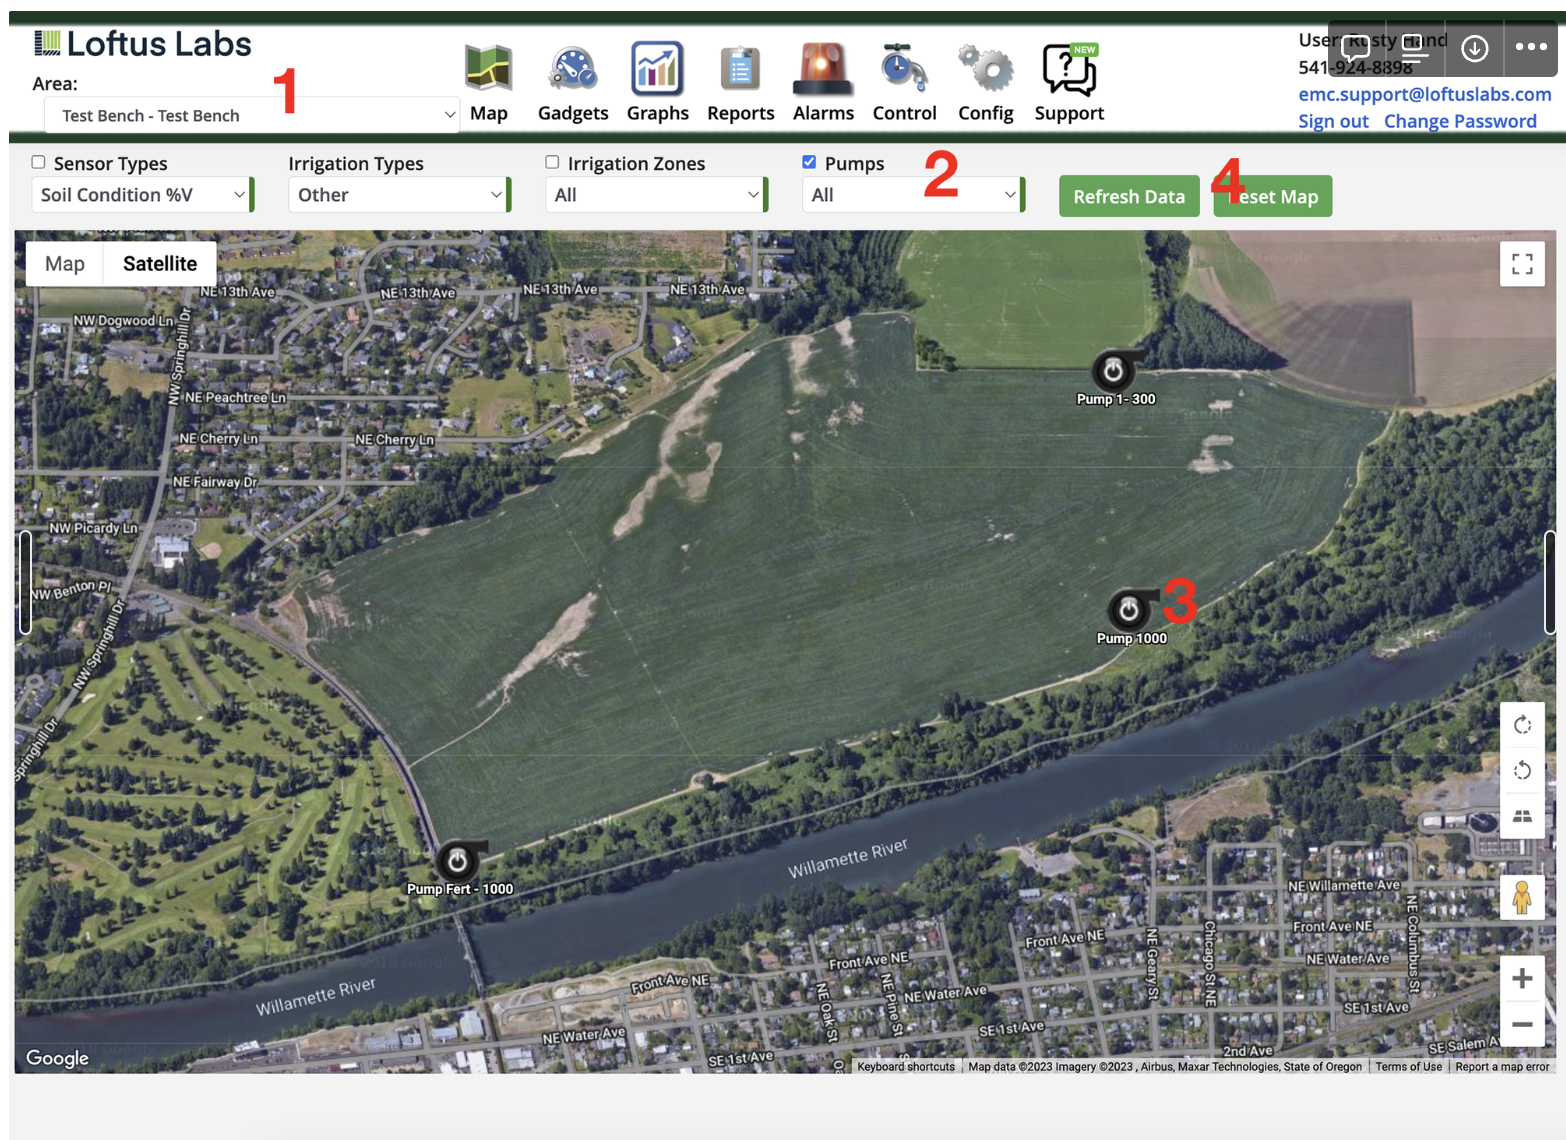Viewport: 1566px width, 1140px height.
Task: Switch to Map view tab
Action: click(65, 264)
